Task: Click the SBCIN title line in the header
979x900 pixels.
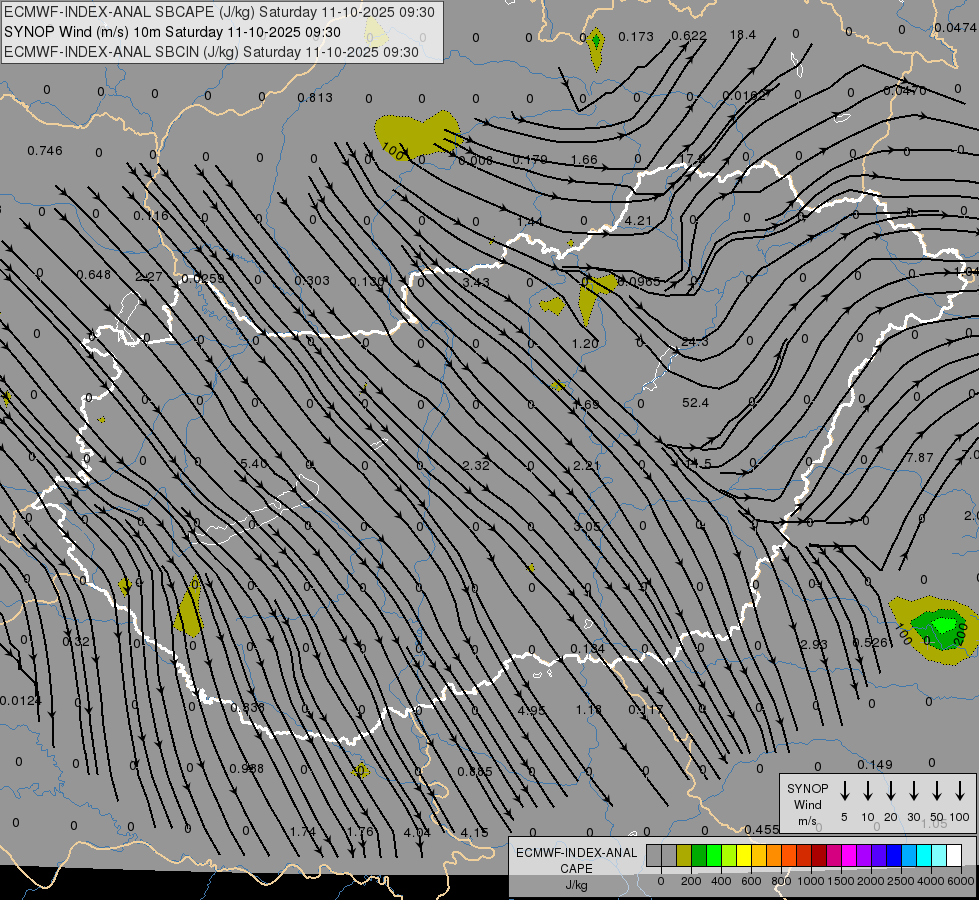Action: coord(211,52)
